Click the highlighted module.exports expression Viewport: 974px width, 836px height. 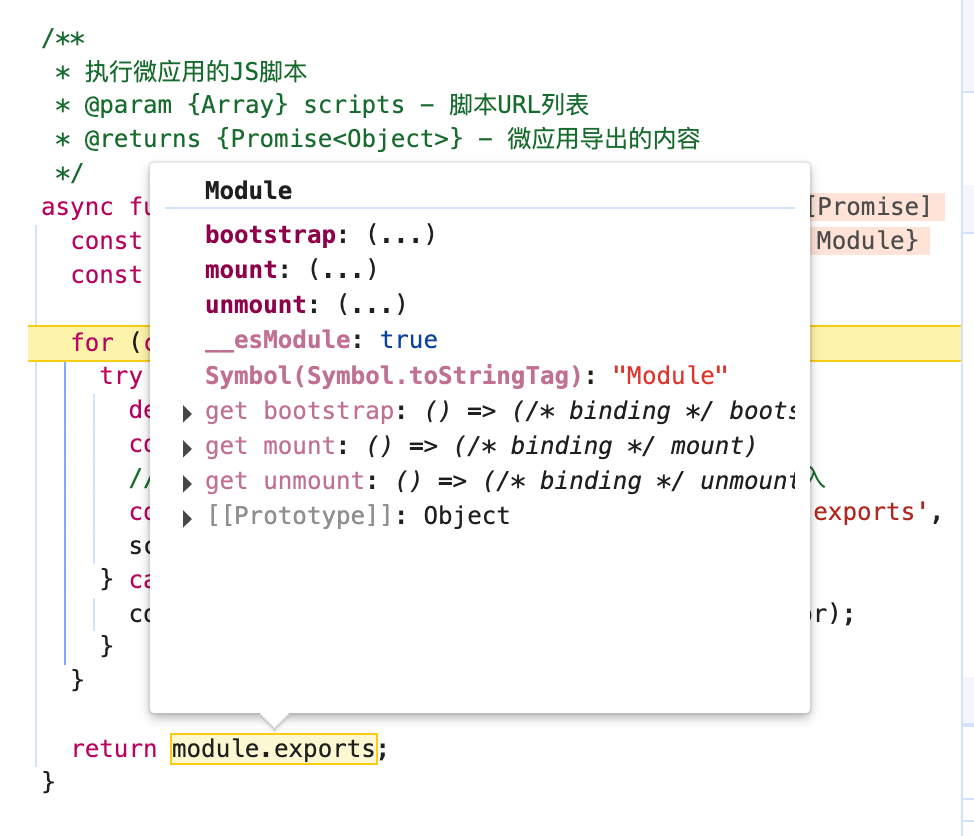pyautogui.click(x=274, y=748)
